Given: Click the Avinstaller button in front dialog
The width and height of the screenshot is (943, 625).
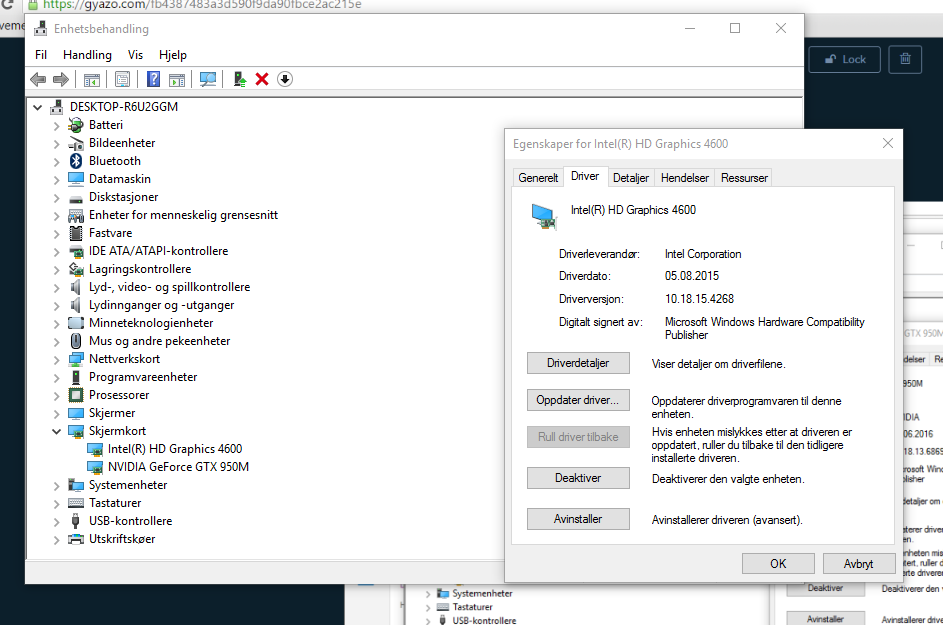Looking at the screenshot, I should pyautogui.click(x=578, y=519).
